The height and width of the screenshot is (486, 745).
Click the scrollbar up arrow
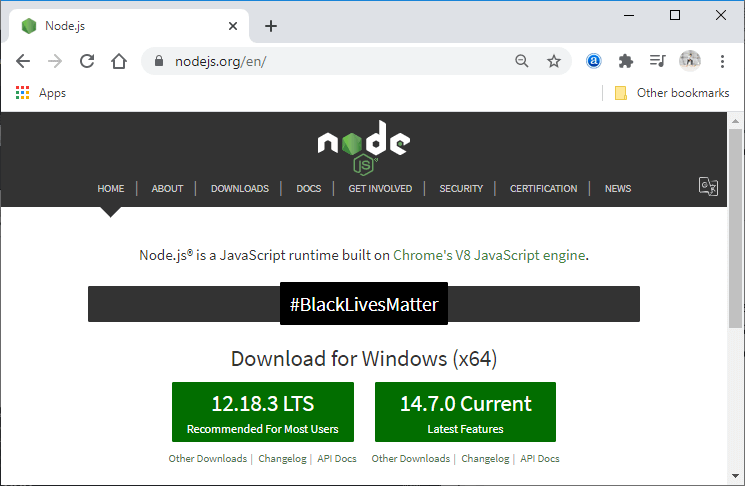coord(735,121)
